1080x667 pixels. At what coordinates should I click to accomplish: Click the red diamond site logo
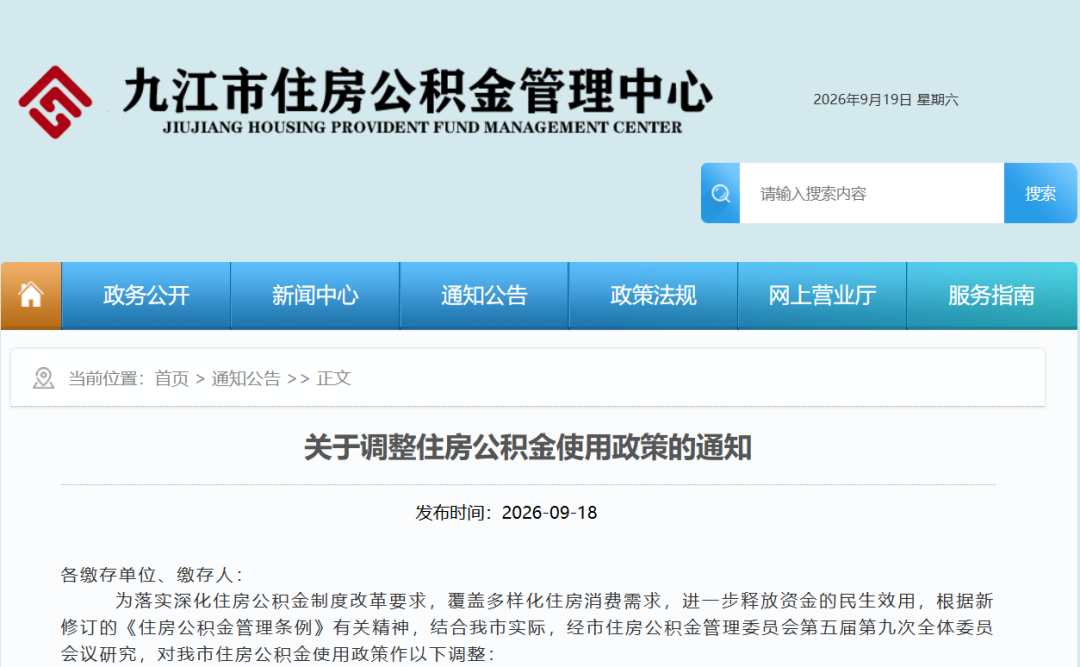point(55,102)
